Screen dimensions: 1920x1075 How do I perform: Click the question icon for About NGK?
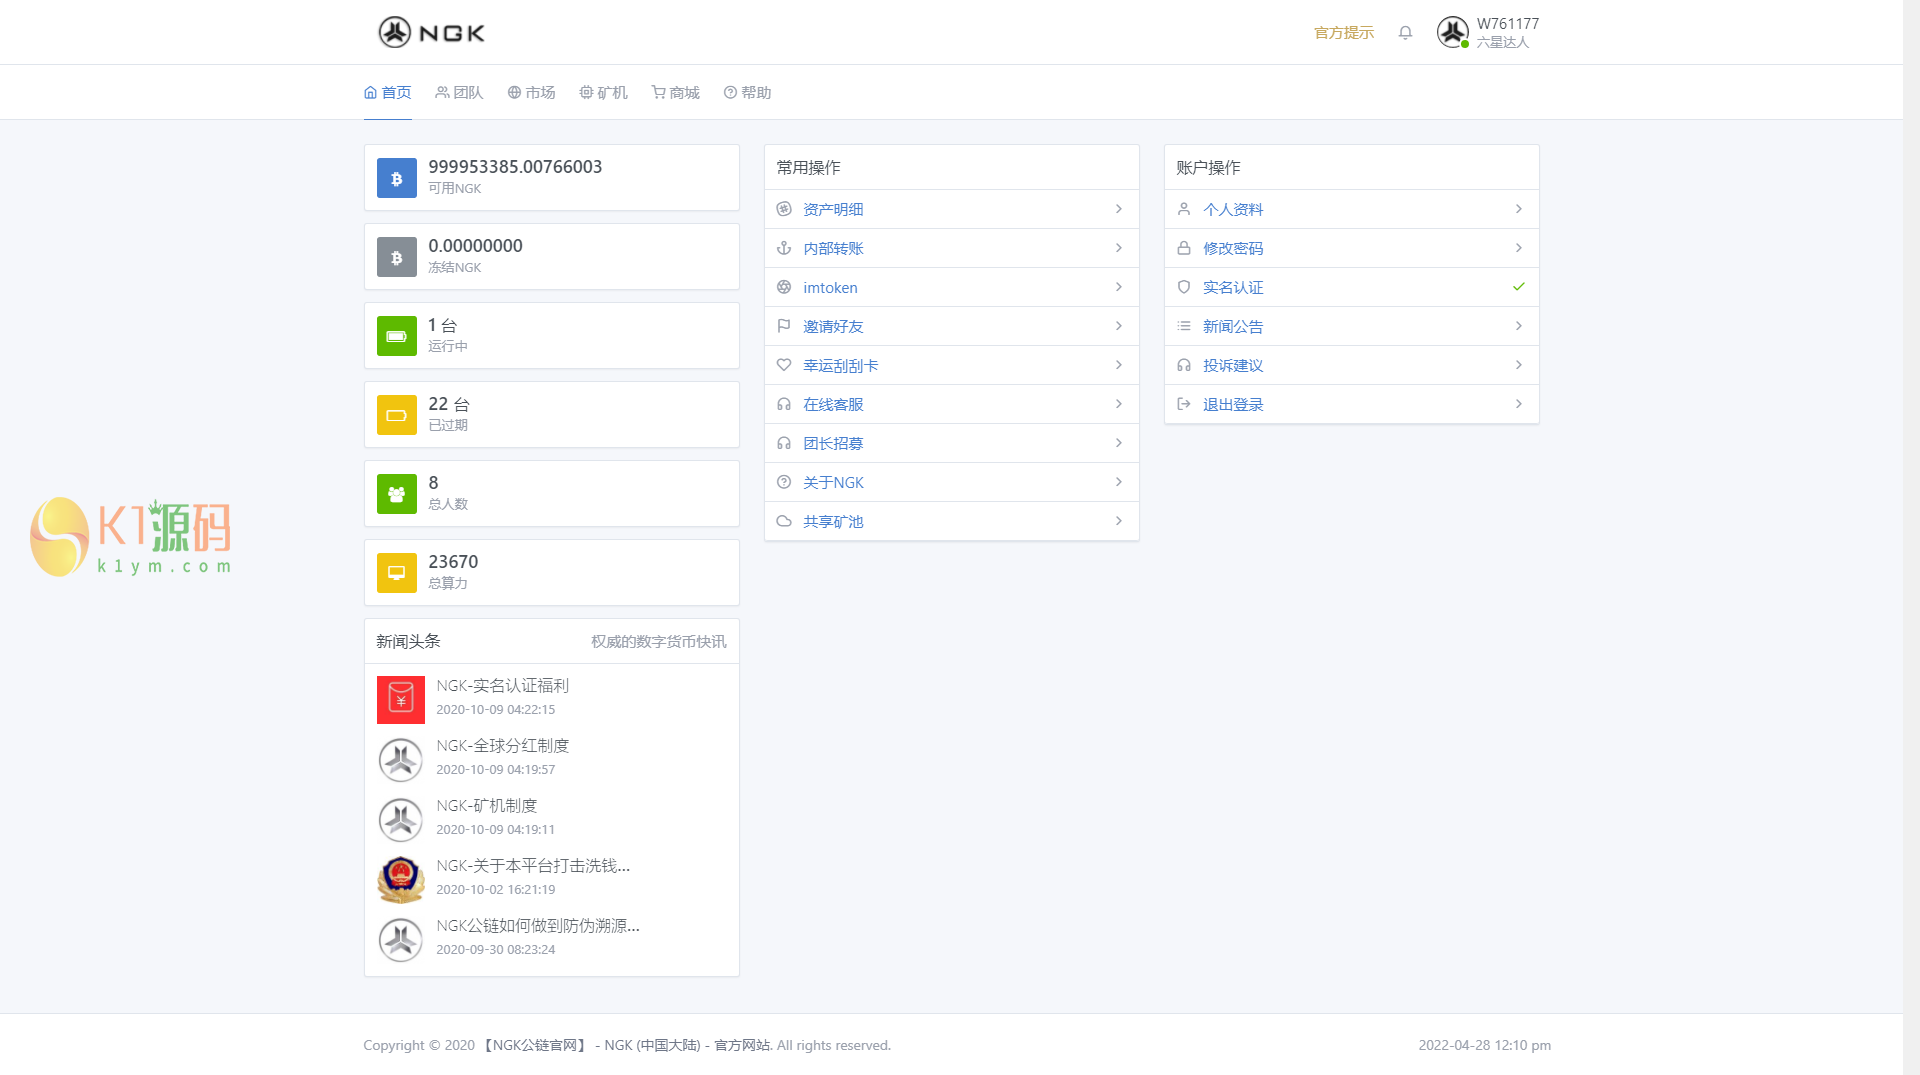tap(784, 482)
